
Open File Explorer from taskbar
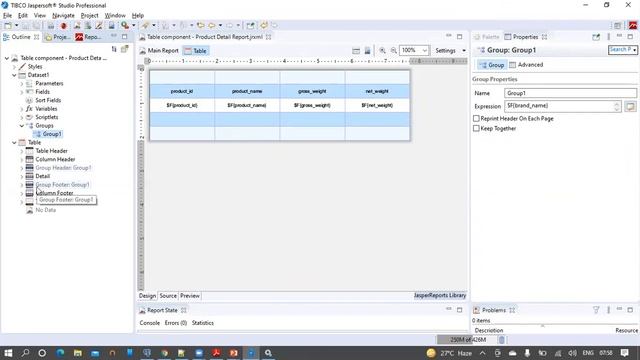(78, 353)
